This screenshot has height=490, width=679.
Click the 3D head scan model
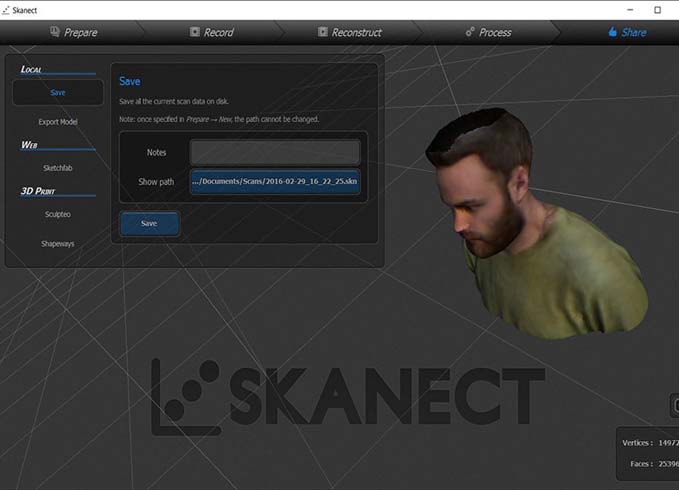point(537,225)
